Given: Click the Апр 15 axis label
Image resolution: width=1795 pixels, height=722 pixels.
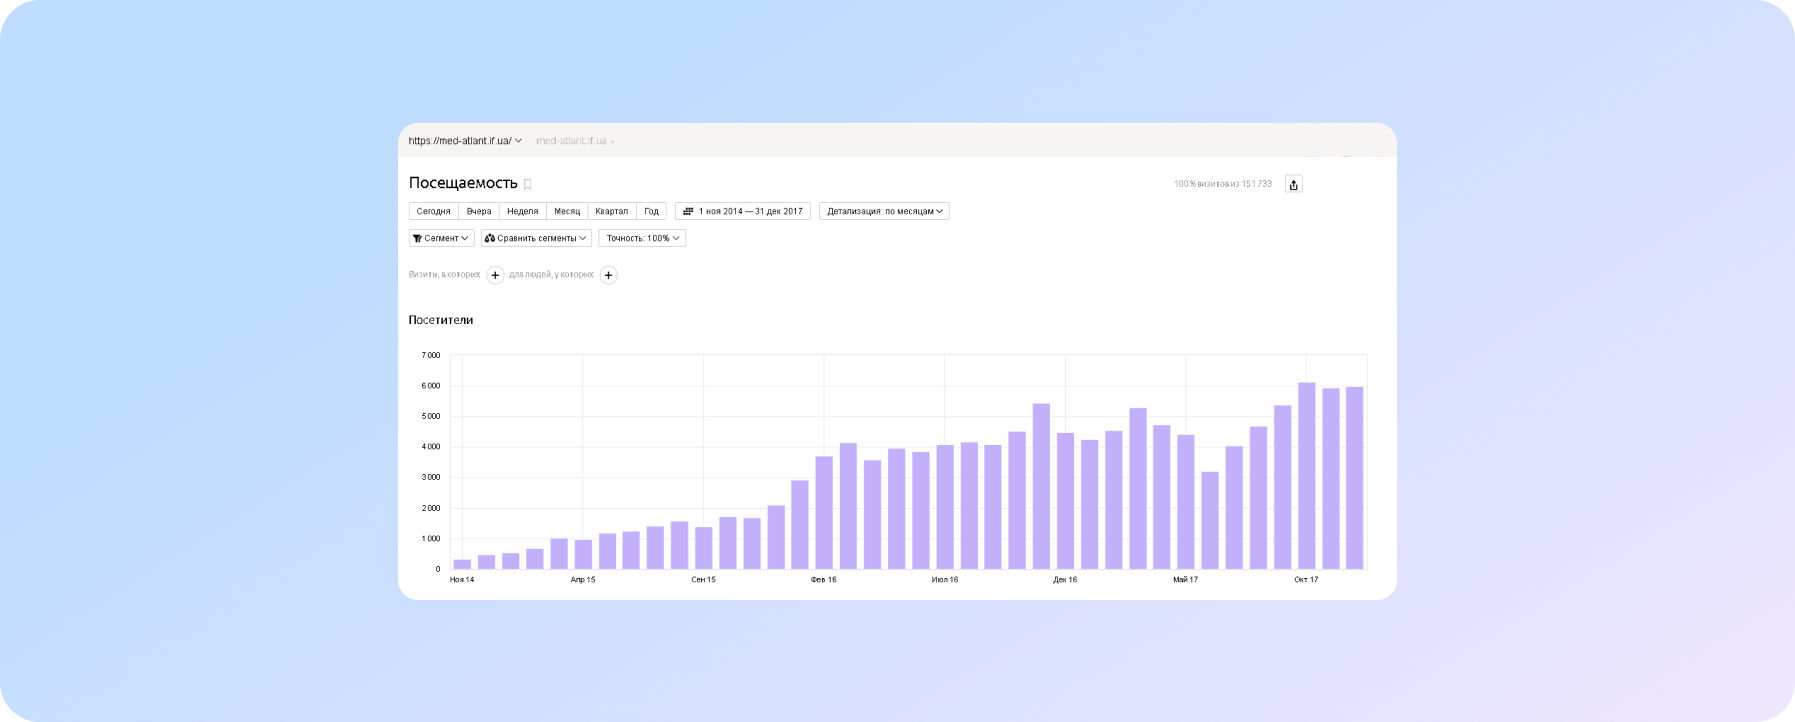Looking at the screenshot, I should (x=583, y=580).
